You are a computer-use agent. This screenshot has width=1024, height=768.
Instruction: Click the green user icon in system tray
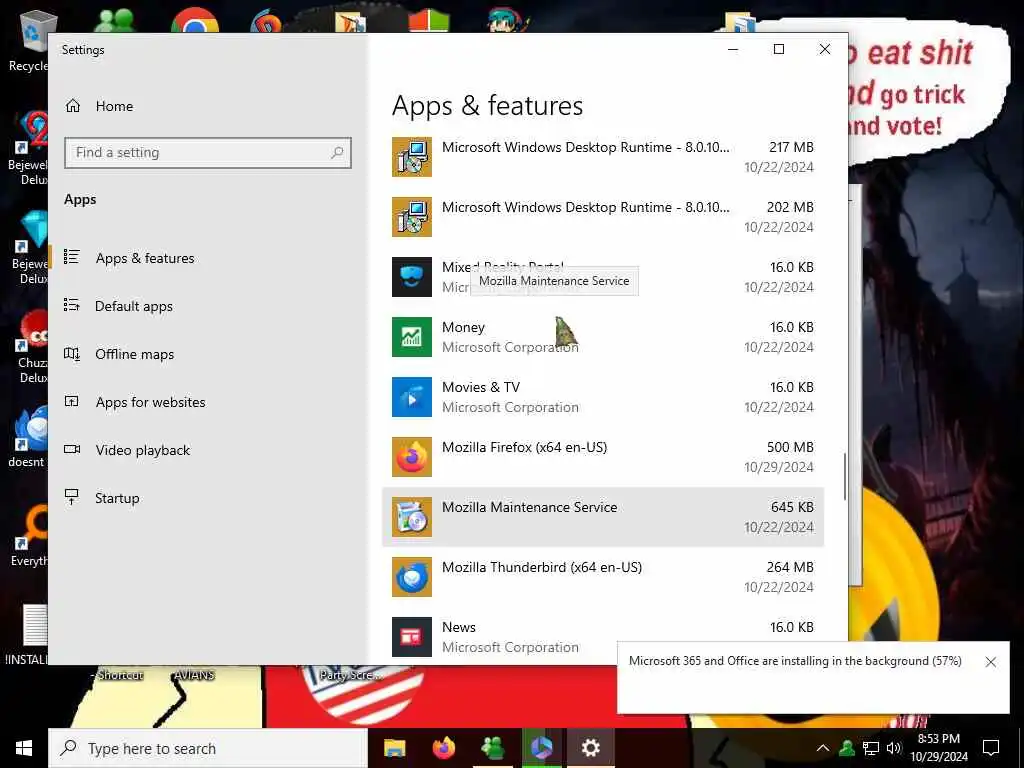coord(847,748)
